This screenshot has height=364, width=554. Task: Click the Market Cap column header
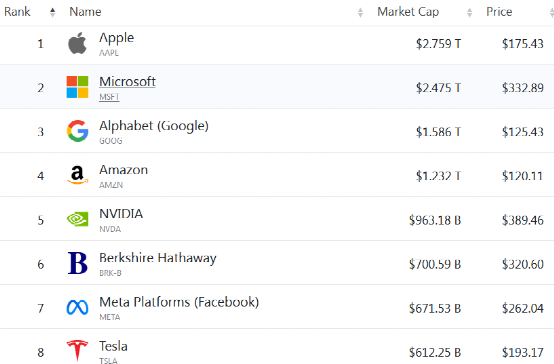click(408, 12)
